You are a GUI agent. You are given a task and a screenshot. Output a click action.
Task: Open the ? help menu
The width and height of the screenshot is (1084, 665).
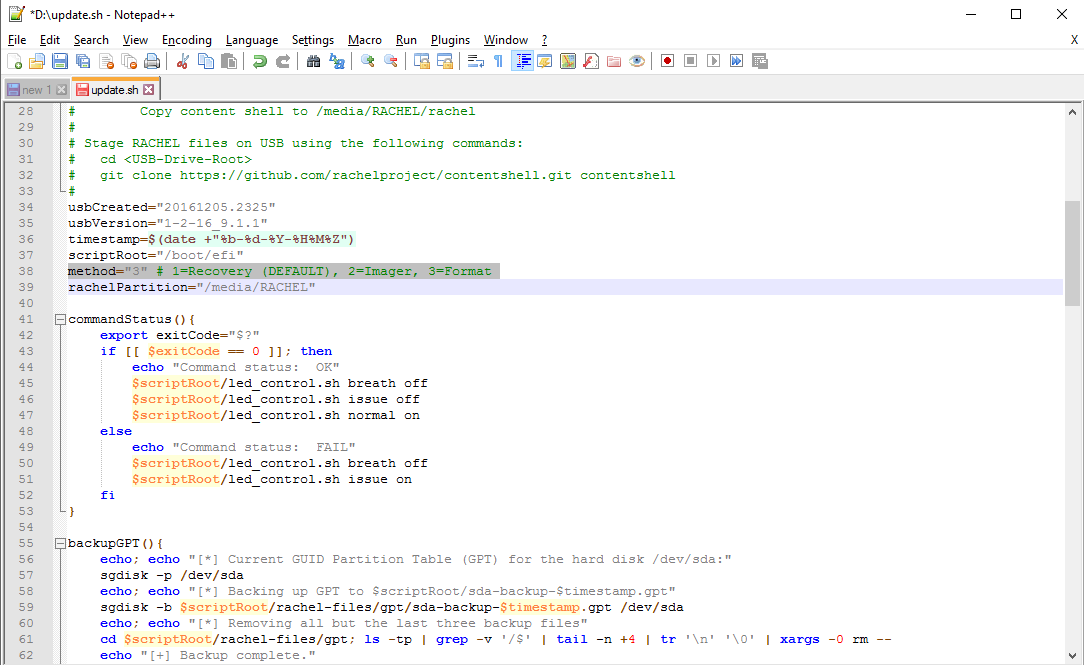[x=544, y=40]
